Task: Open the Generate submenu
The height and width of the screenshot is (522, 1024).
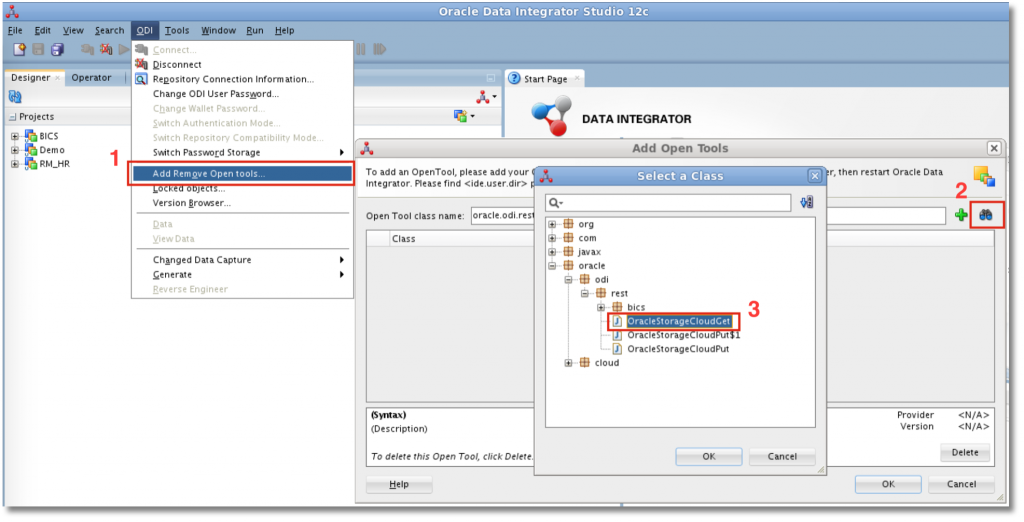Action: 242,274
